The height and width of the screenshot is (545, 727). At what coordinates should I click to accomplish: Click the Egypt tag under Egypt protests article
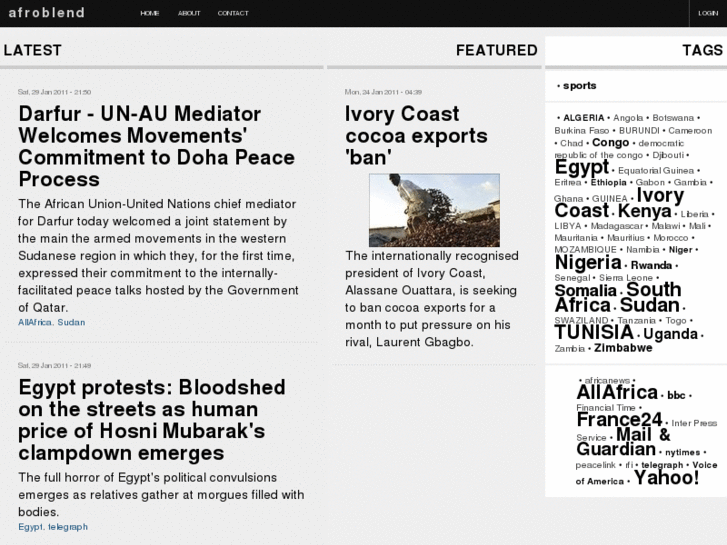pyautogui.click(x=31, y=527)
